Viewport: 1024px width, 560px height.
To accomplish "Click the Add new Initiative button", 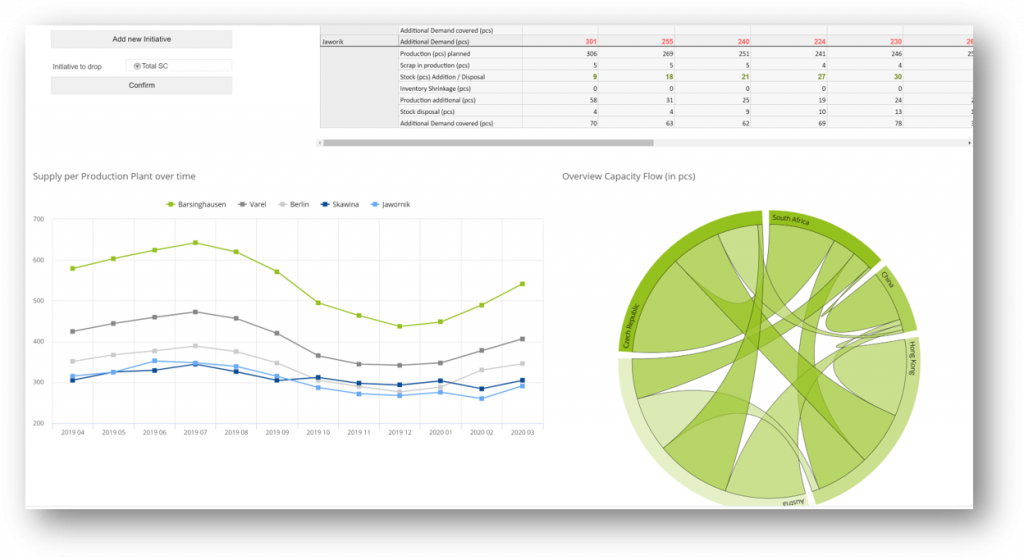I will (x=141, y=39).
